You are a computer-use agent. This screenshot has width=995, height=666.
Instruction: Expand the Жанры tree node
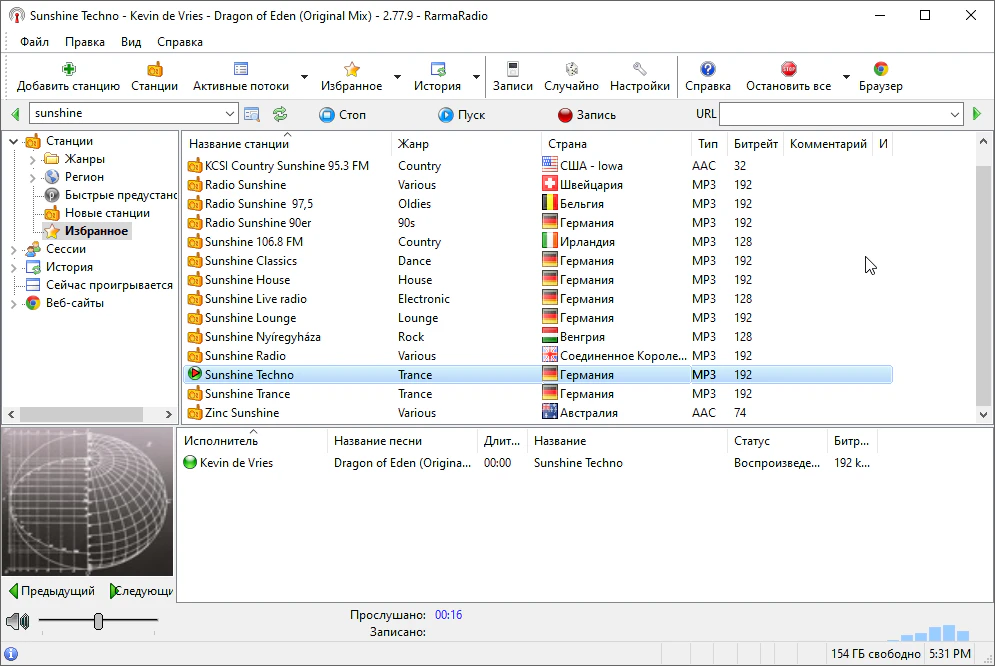[x=32, y=160]
